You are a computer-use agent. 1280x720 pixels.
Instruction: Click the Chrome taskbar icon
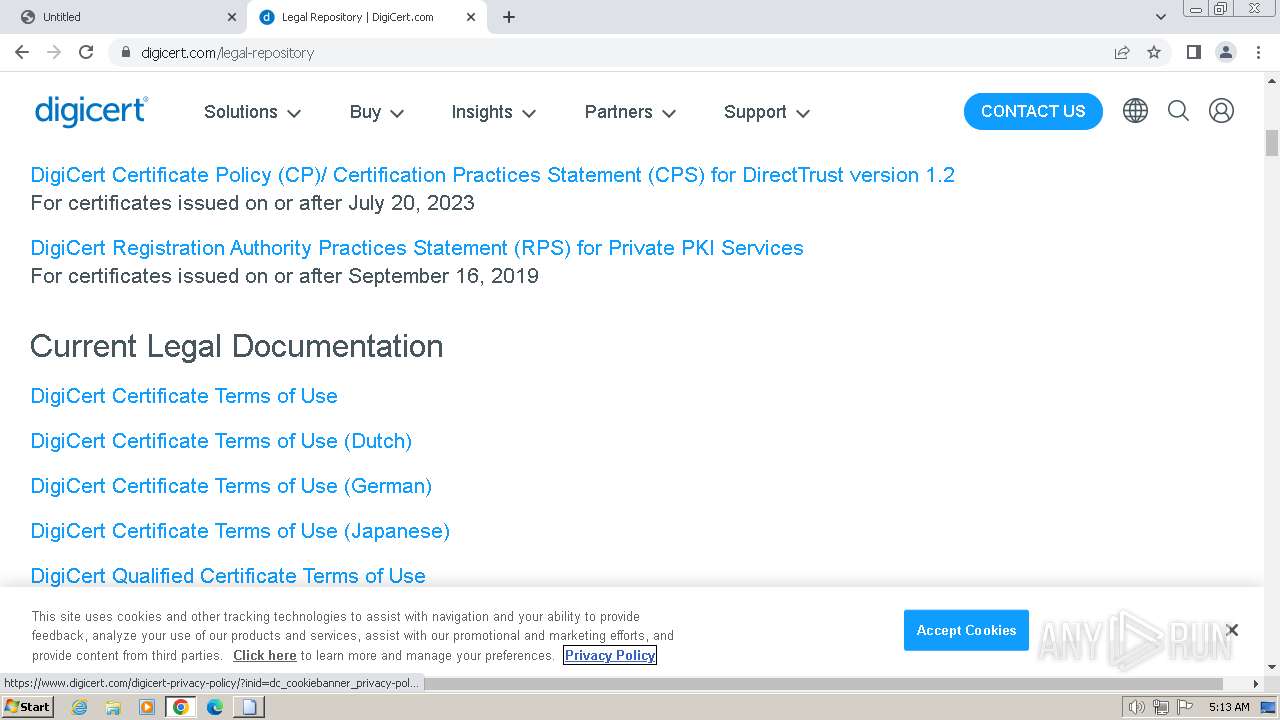pyautogui.click(x=181, y=707)
